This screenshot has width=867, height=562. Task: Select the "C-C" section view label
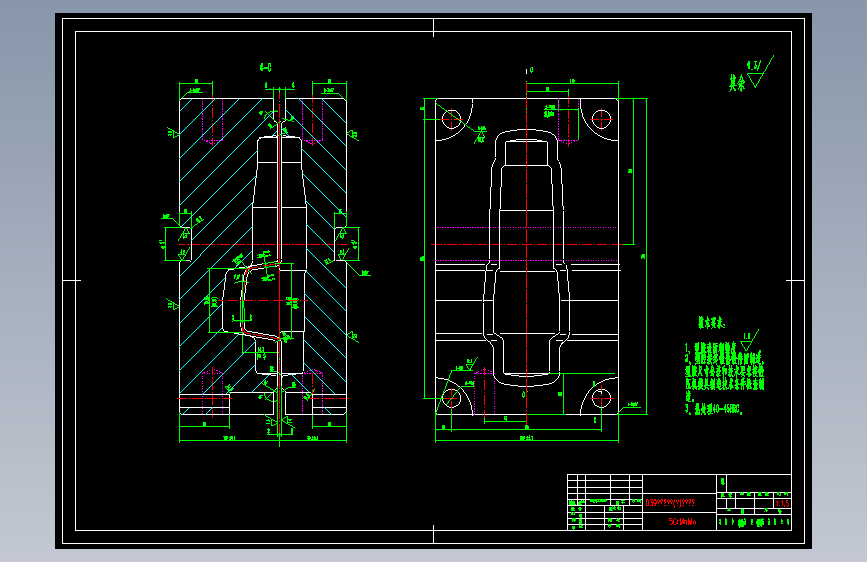265,67
